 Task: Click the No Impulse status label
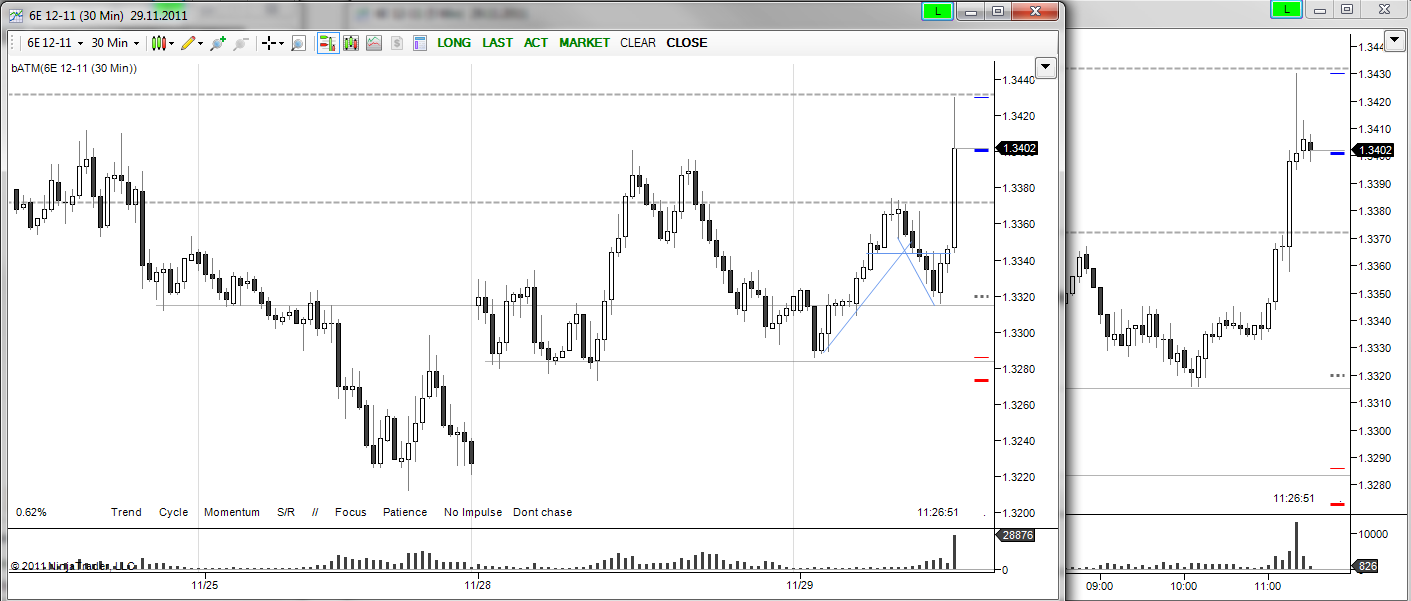473,512
